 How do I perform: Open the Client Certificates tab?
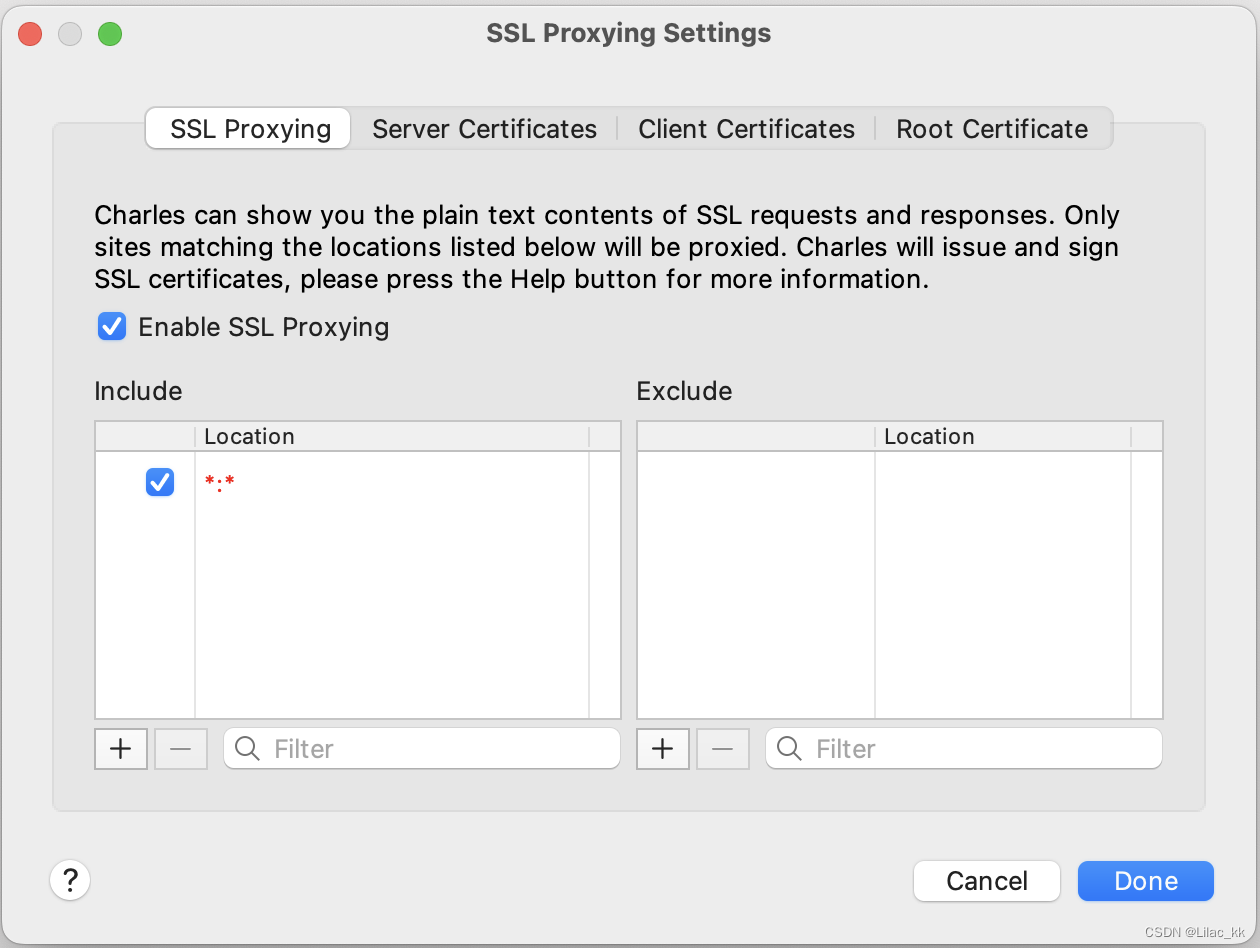[x=746, y=129]
